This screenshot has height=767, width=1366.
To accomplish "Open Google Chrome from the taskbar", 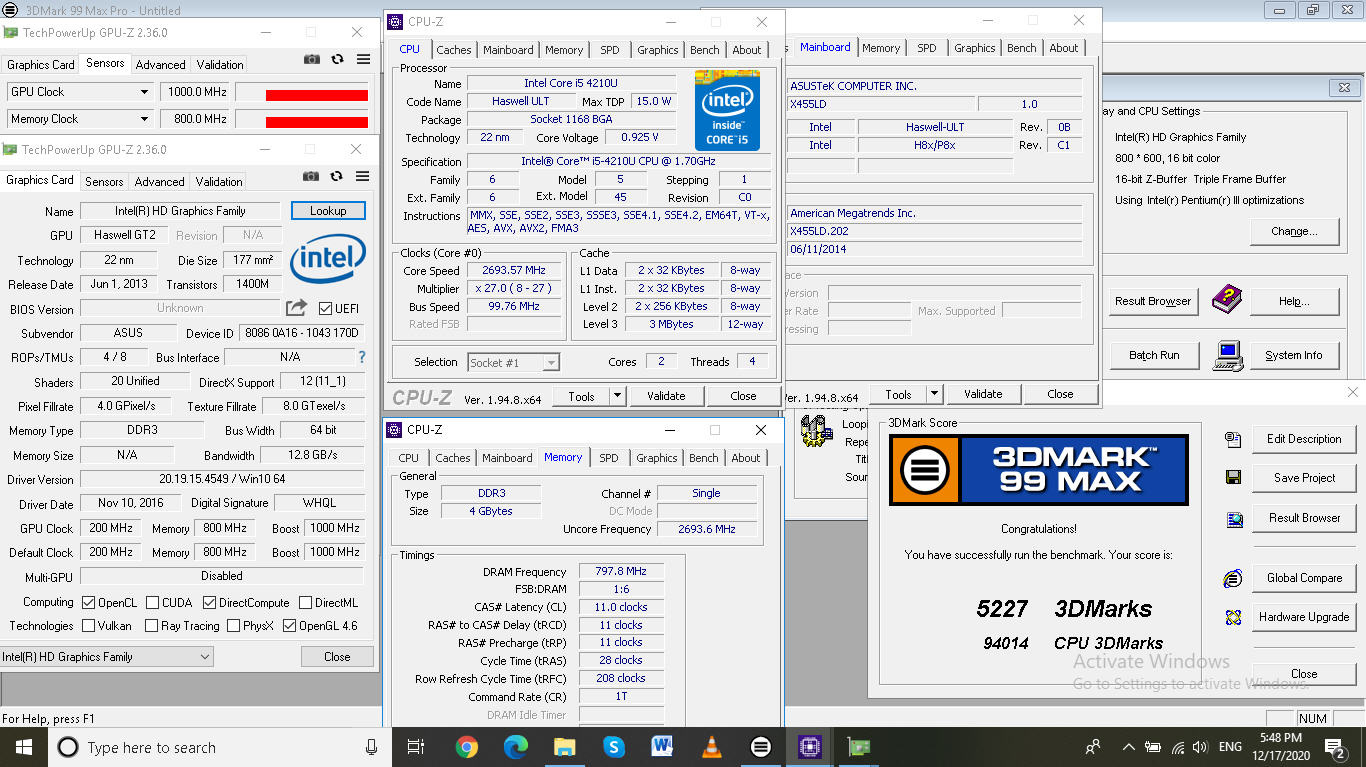I will pyautogui.click(x=466, y=747).
